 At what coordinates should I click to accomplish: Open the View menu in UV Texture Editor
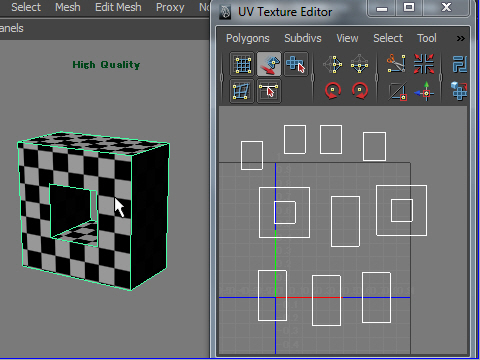[x=347, y=38]
